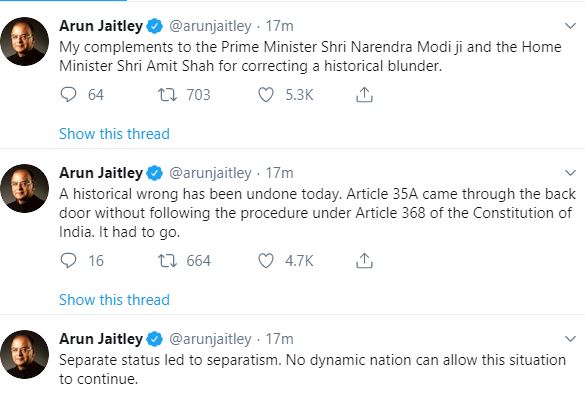The height and width of the screenshot is (399, 585).
Task: Retweet the tweet with 664 retweets
Action: point(167,261)
